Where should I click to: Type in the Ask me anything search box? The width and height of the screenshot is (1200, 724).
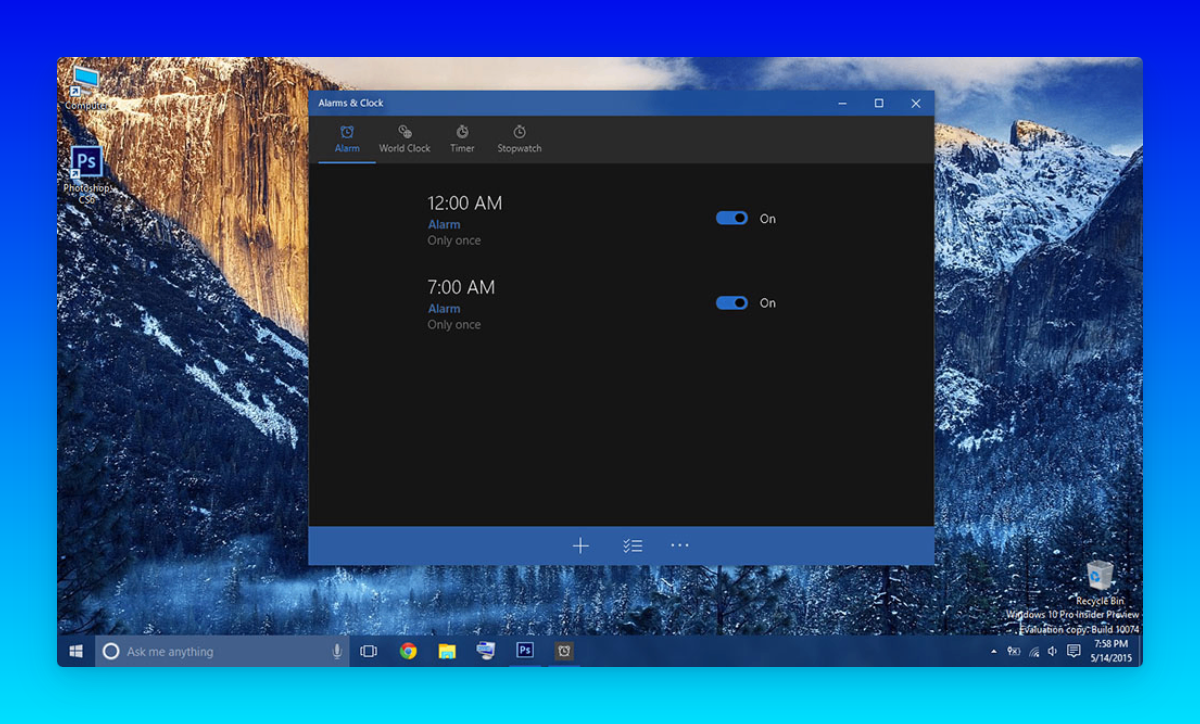[x=220, y=652]
